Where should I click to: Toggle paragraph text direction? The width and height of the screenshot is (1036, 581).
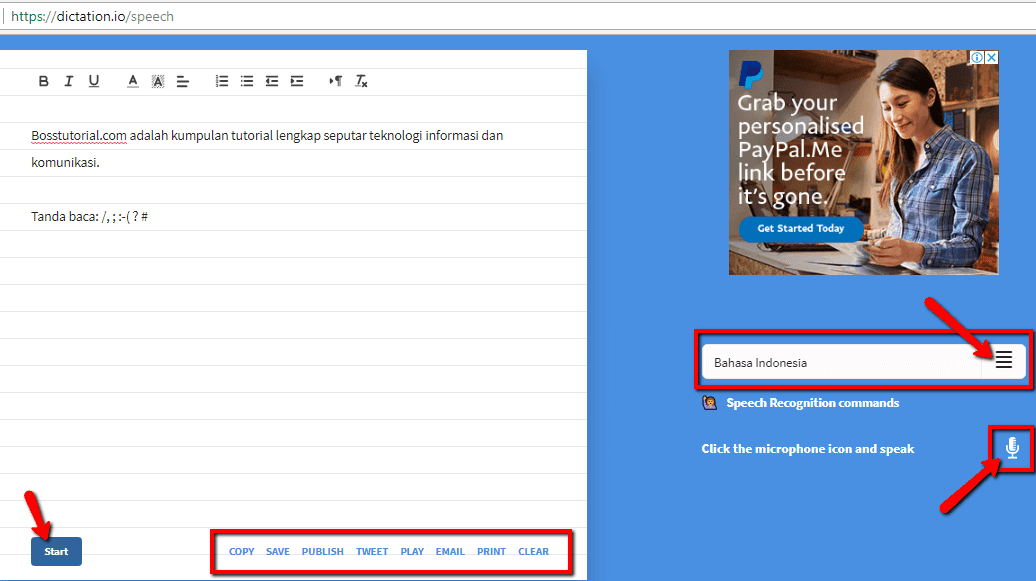click(x=336, y=81)
